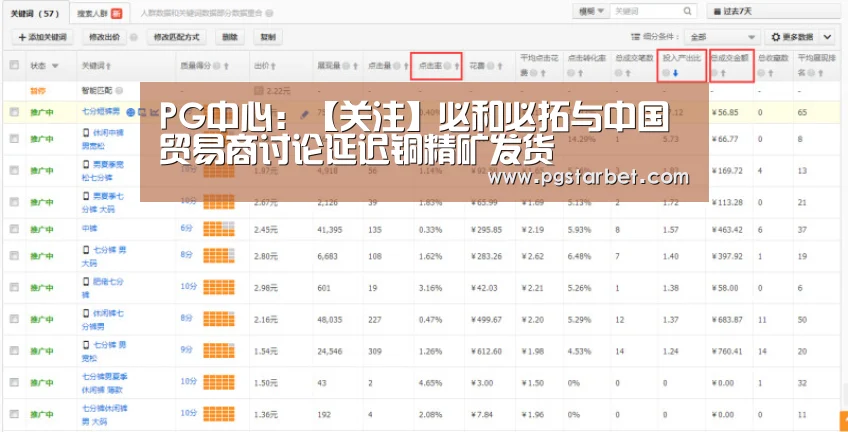Click the chart icon in 七分短裤男 row
848x432 pixels.
[154, 112]
